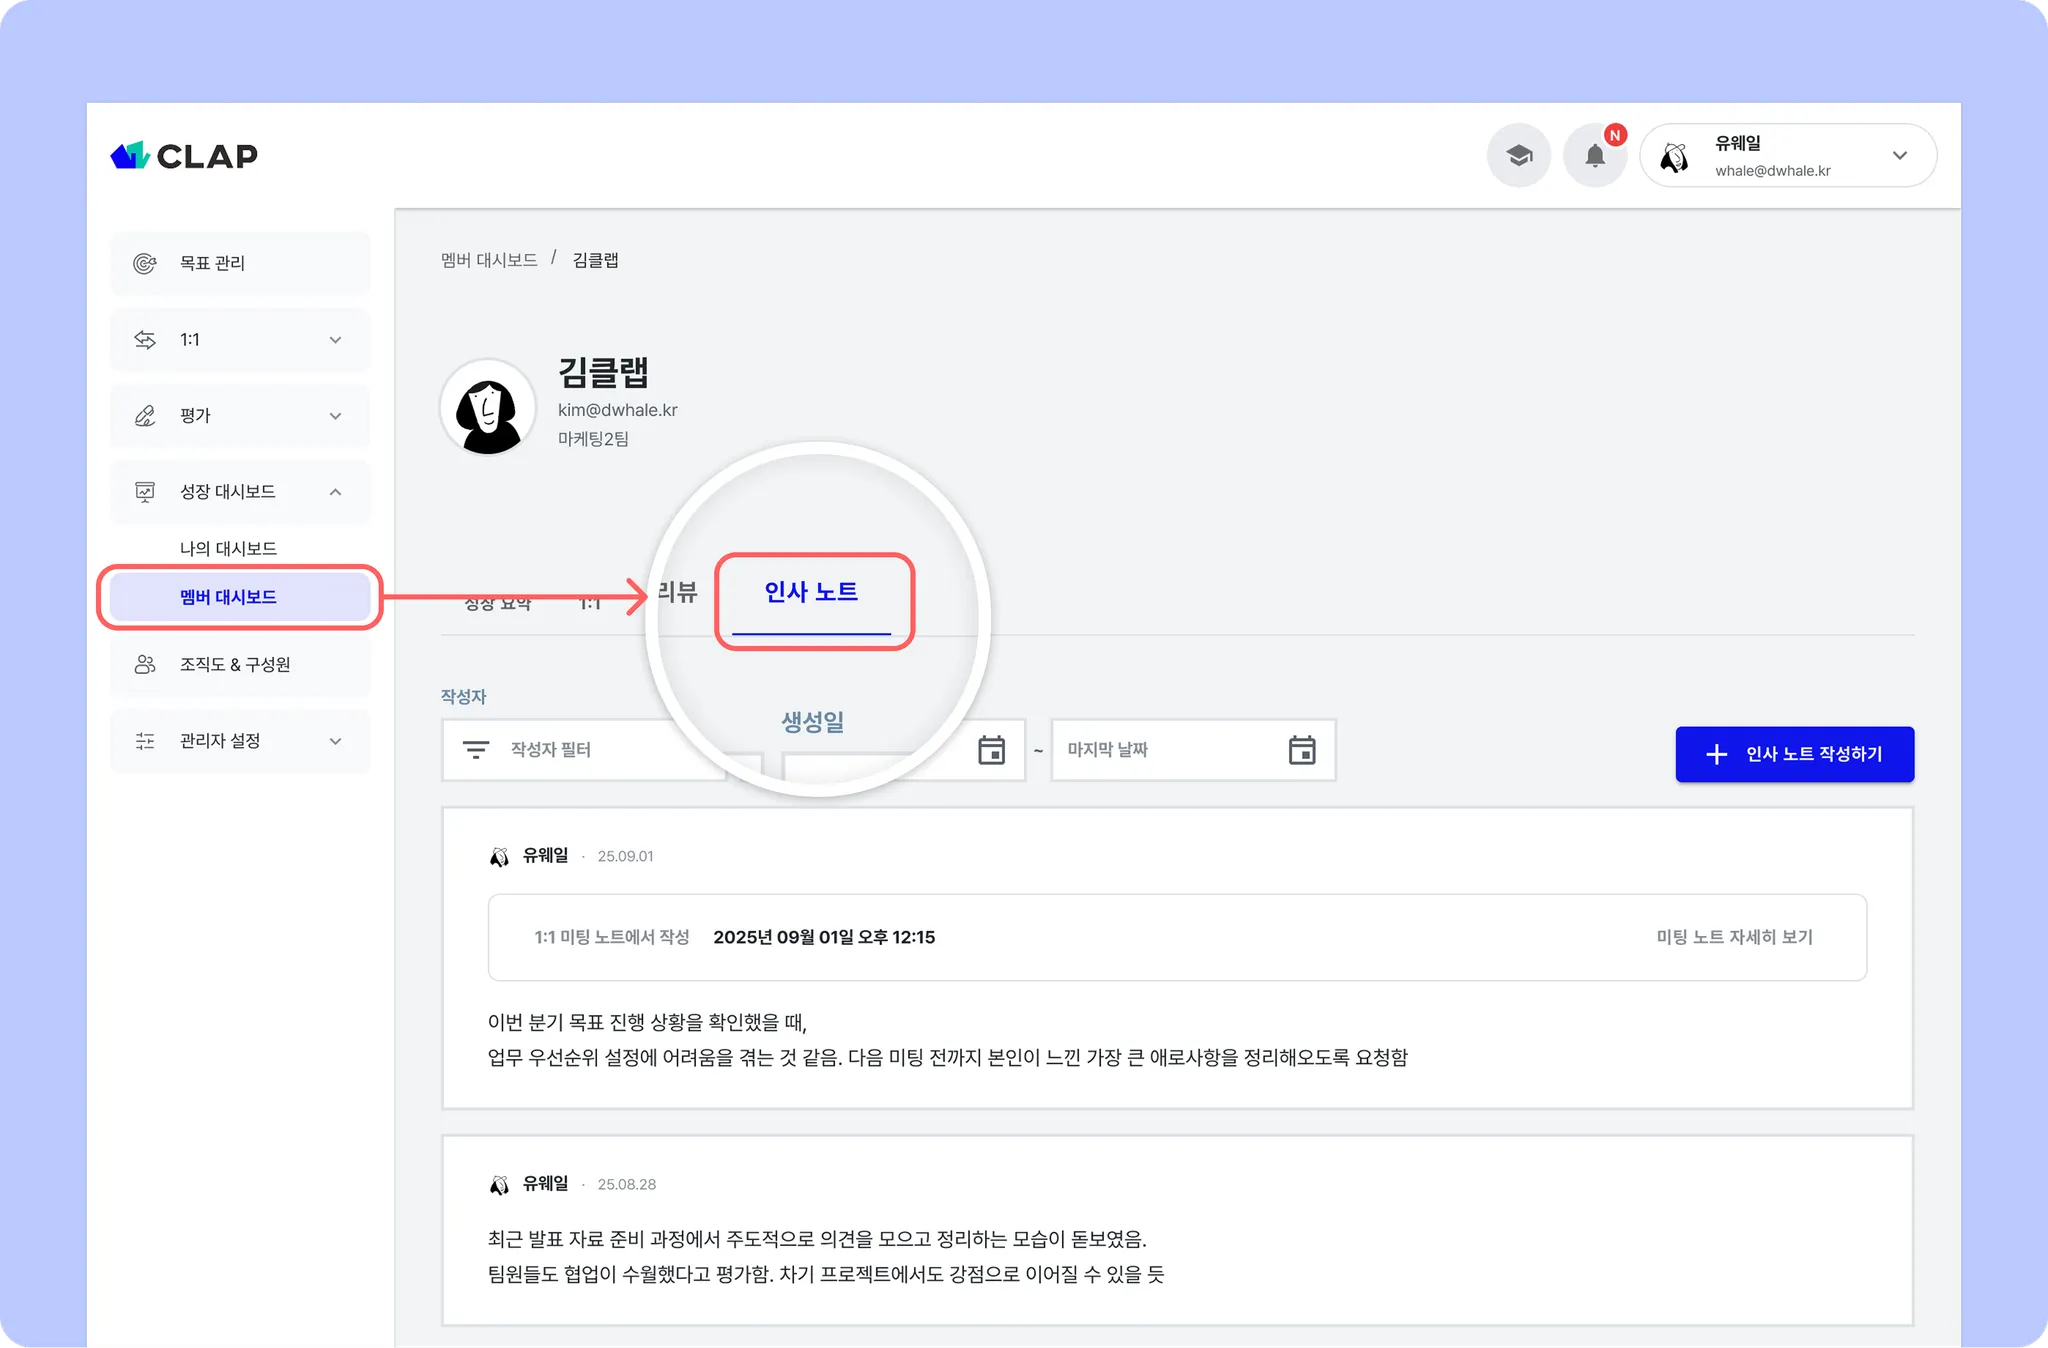Image resolution: width=2048 pixels, height=1348 pixels.
Task: Select the 인사 노트 tab
Action: point(811,593)
